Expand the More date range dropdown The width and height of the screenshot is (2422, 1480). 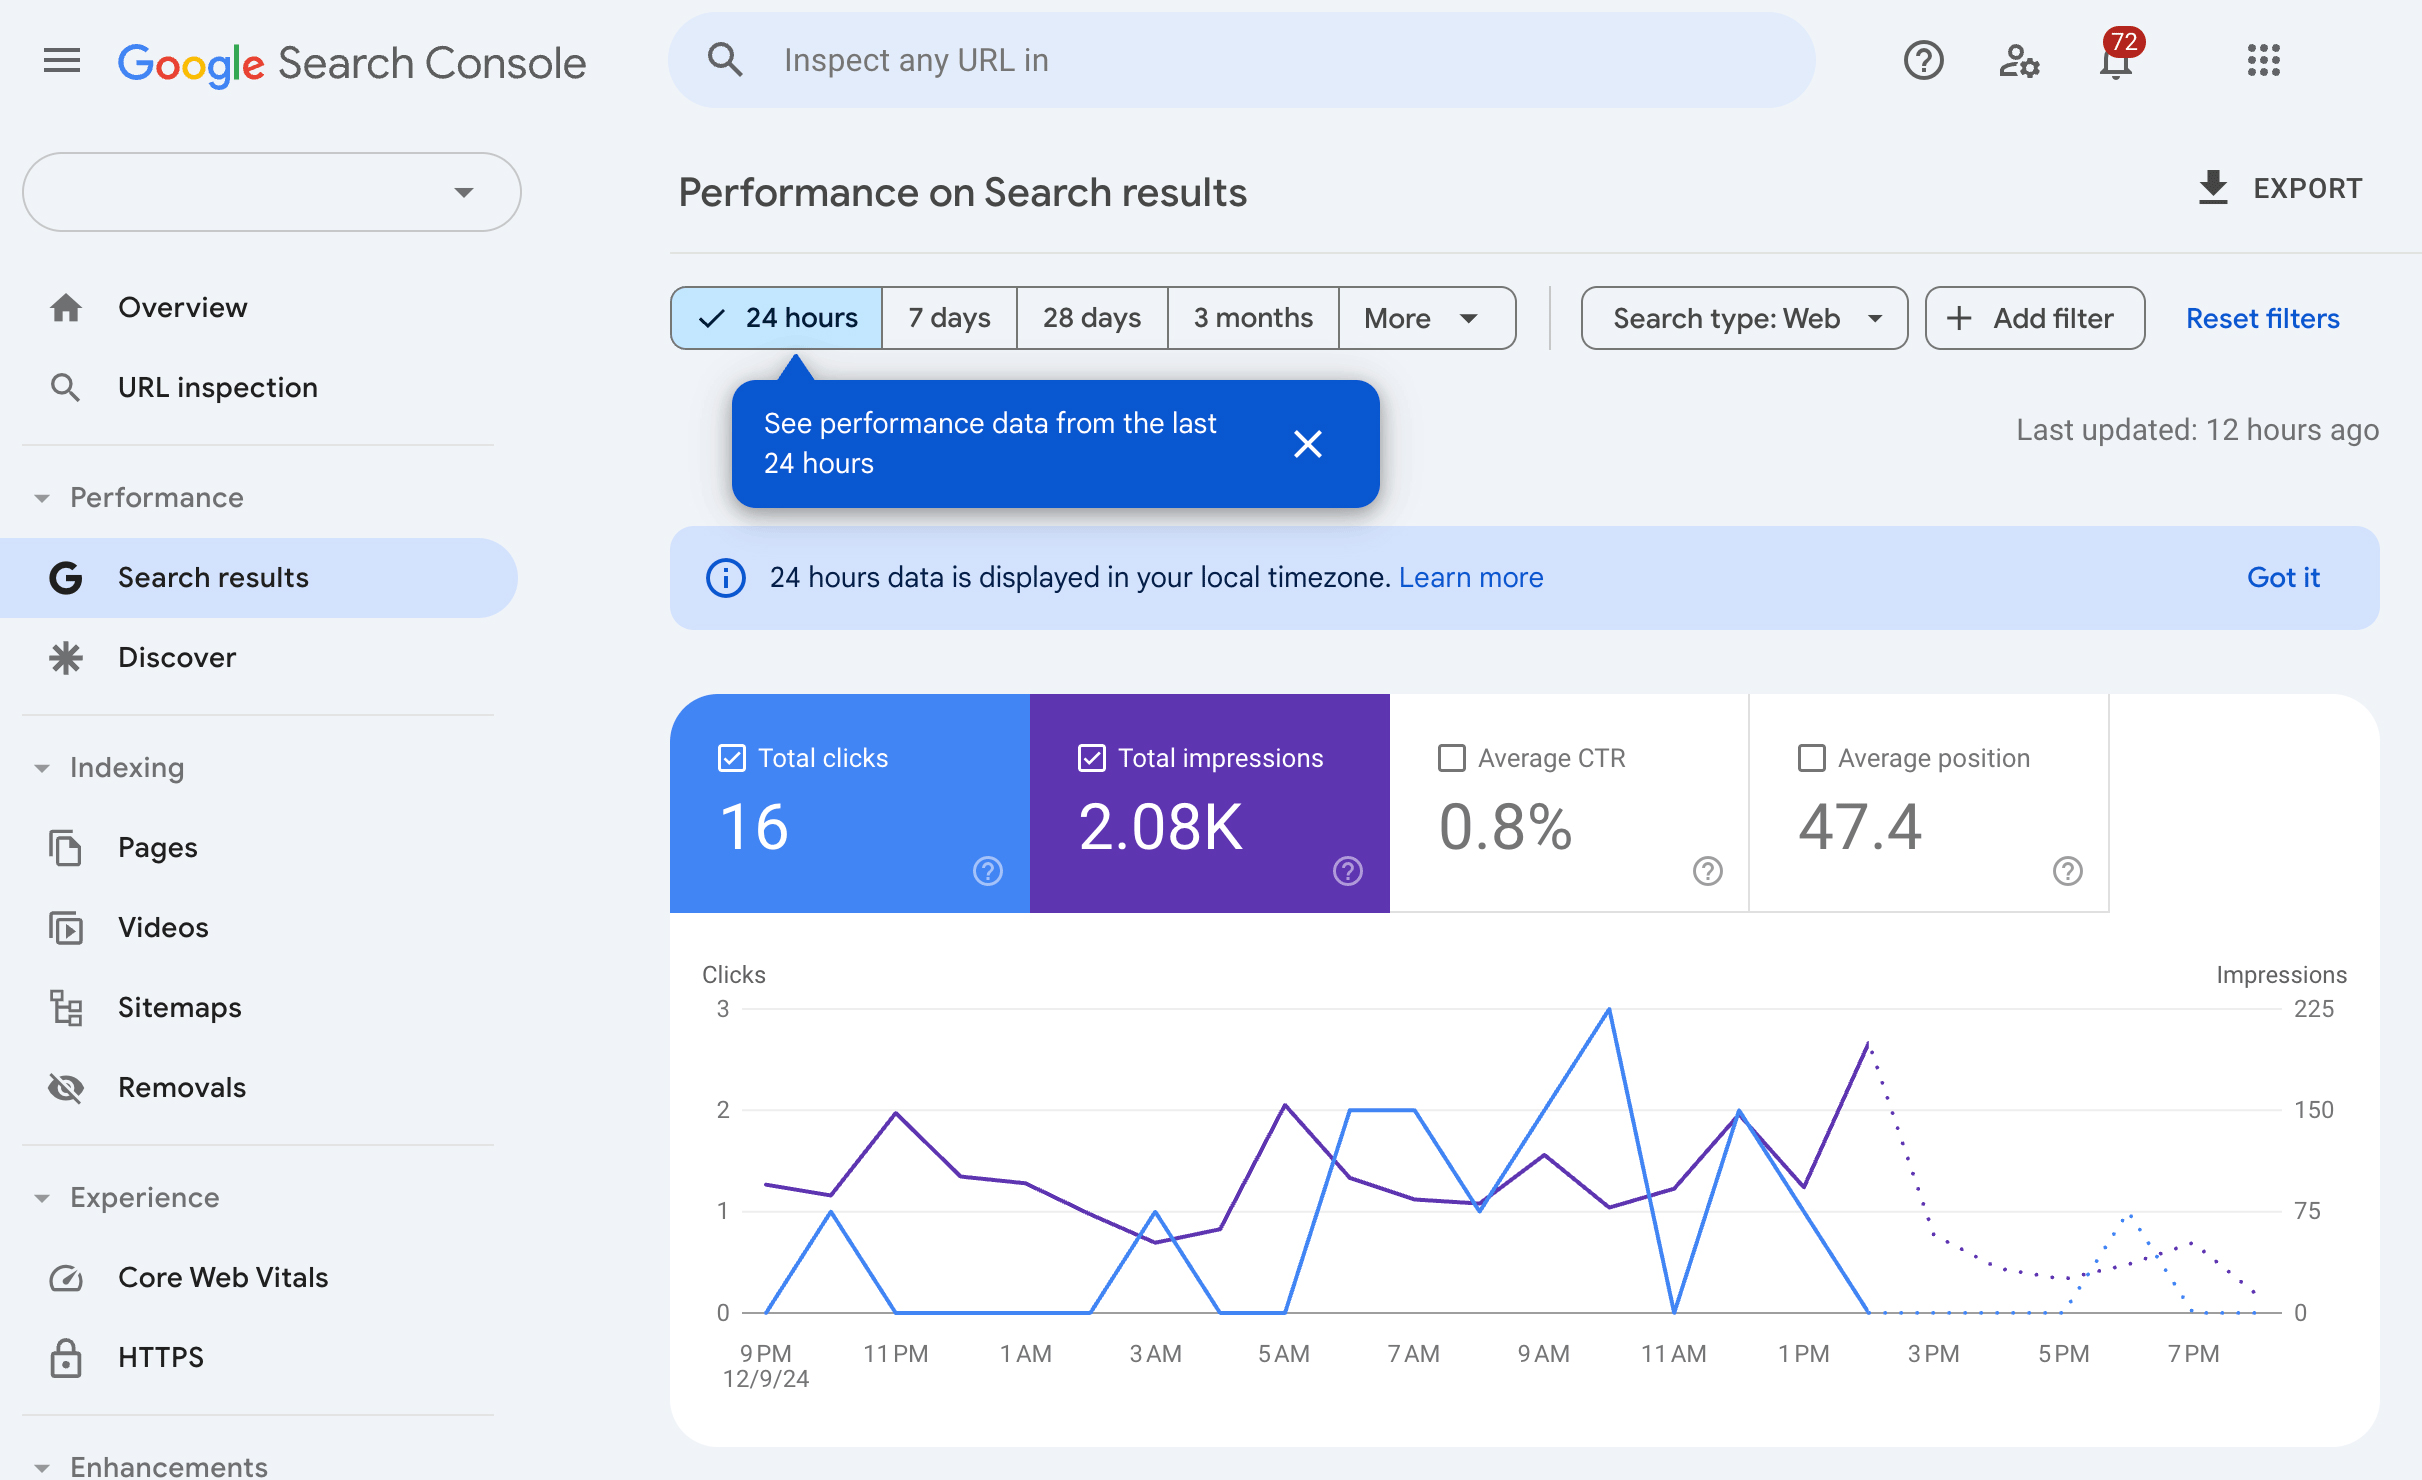click(x=1425, y=318)
